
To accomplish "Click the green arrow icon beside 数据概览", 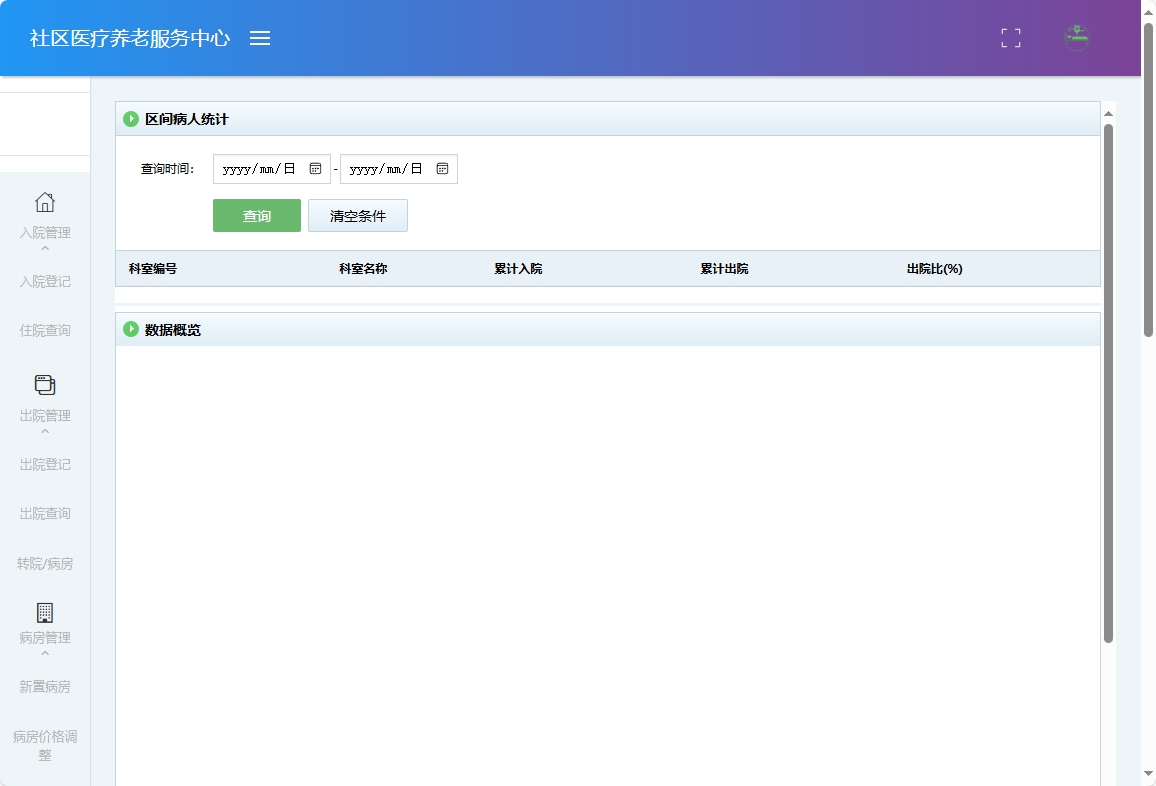I will [x=131, y=329].
